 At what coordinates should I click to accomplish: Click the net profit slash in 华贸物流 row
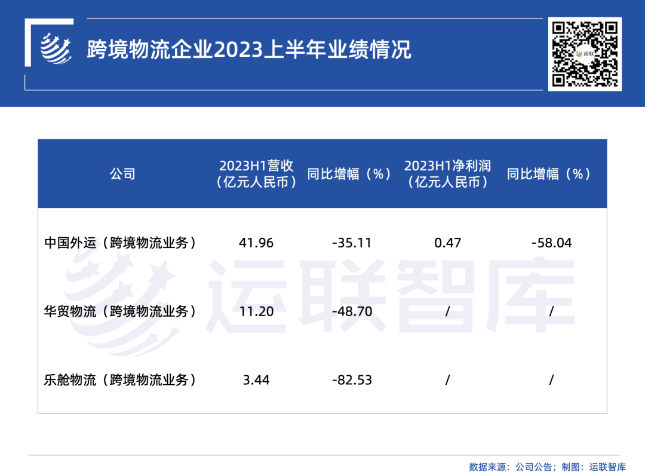click(x=447, y=311)
